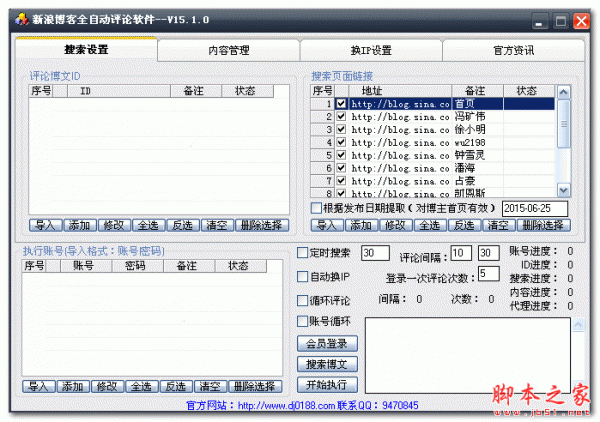Click the 定时搜索 value field 30
The height and width of the screenshot is (422, 600).
tap(375, 253)
